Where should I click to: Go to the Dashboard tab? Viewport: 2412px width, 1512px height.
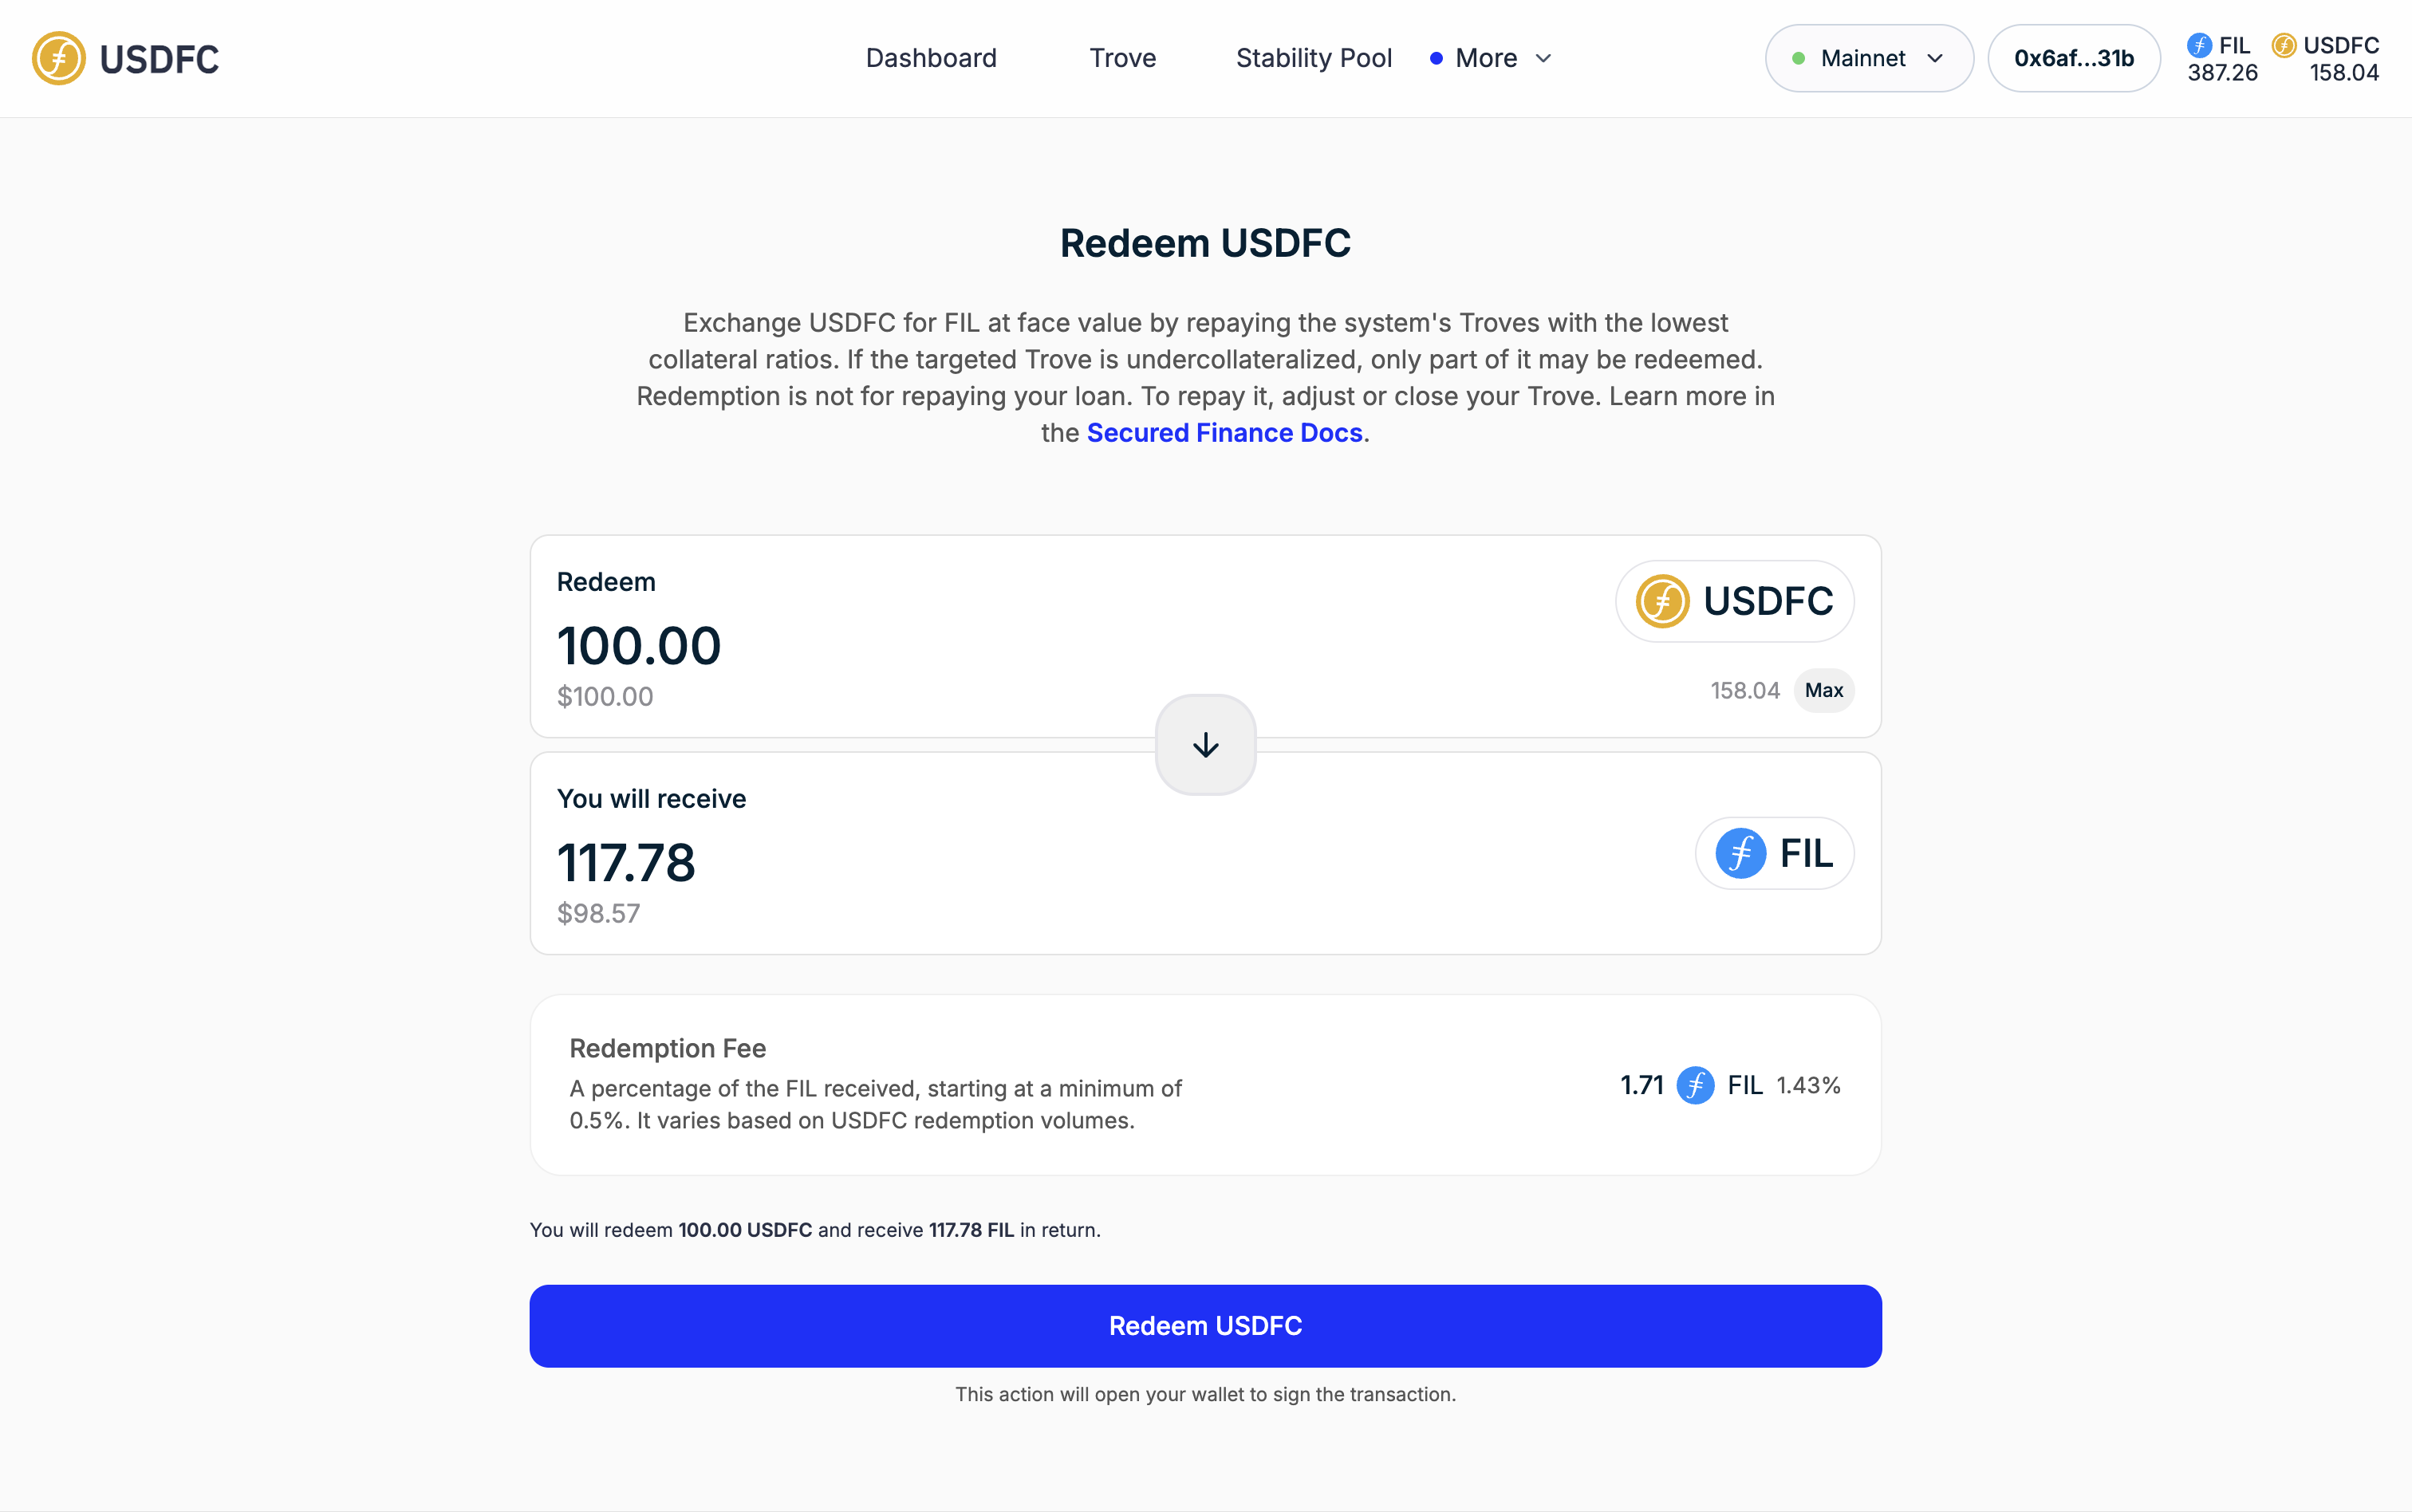[931, 59]
